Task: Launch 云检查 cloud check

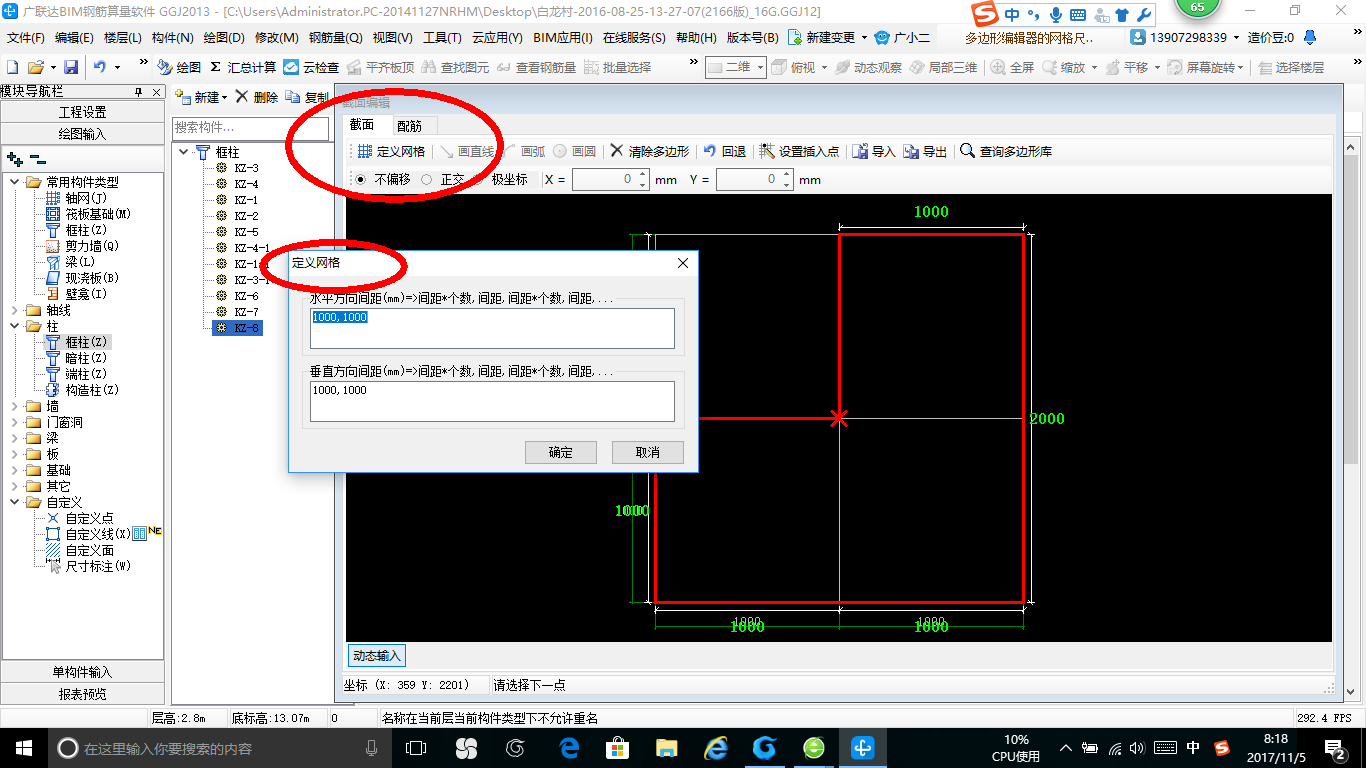Action: click(311, 67)
